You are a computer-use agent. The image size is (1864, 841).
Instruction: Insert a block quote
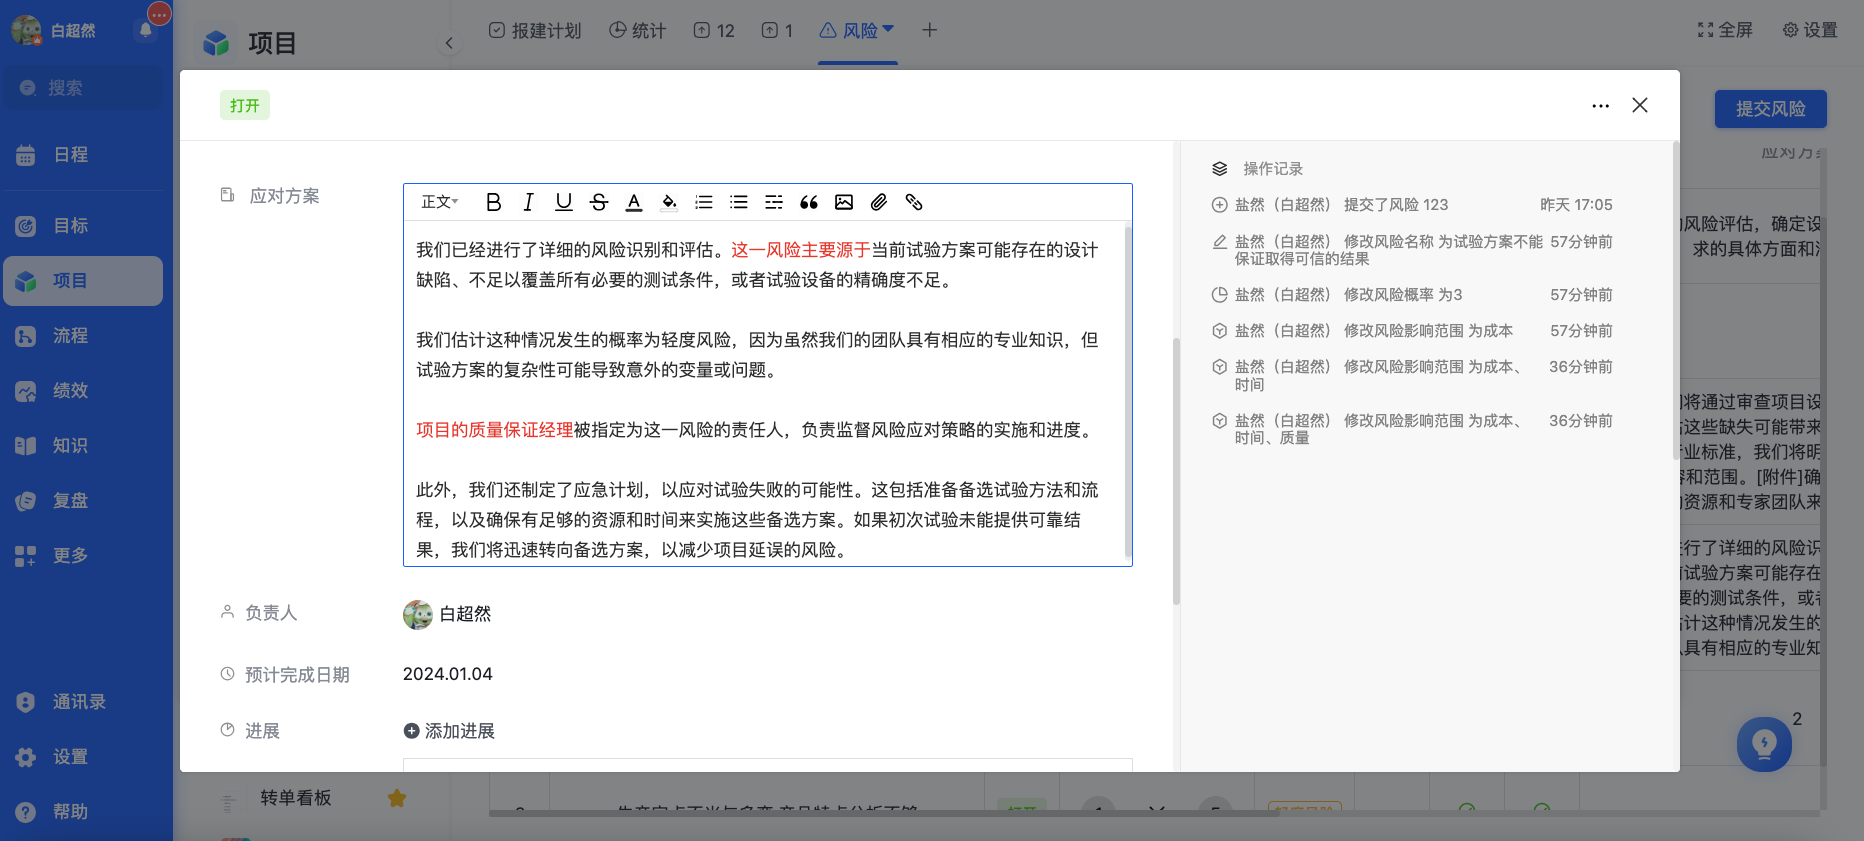pyautogui.click(x=809, y=202)
